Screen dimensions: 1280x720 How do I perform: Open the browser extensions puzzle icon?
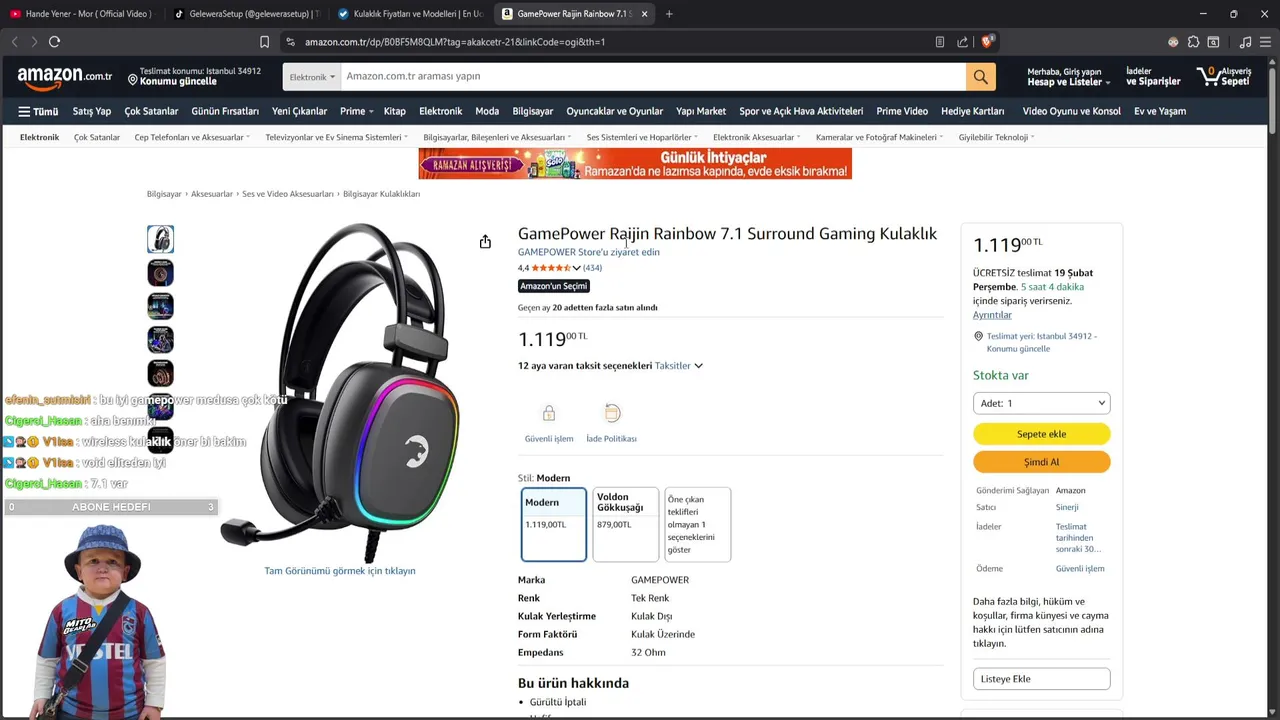point(1193,42)
